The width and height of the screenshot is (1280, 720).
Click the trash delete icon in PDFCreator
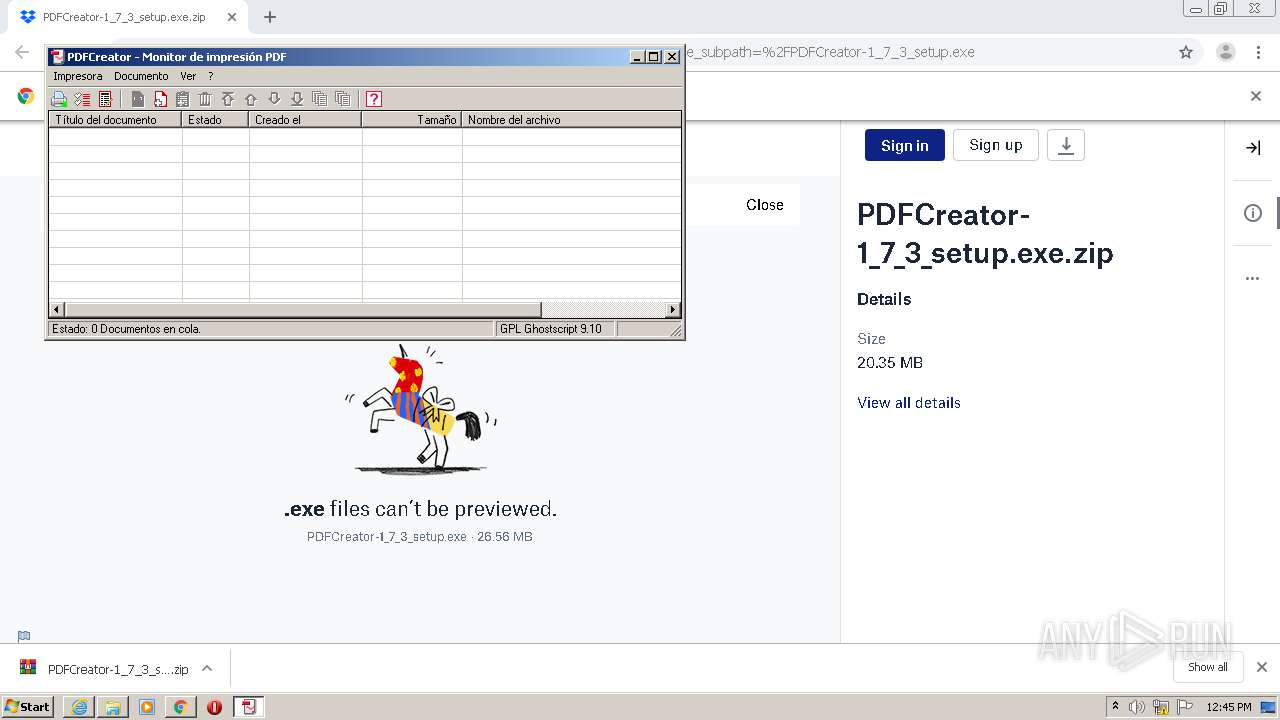(205, 99)
